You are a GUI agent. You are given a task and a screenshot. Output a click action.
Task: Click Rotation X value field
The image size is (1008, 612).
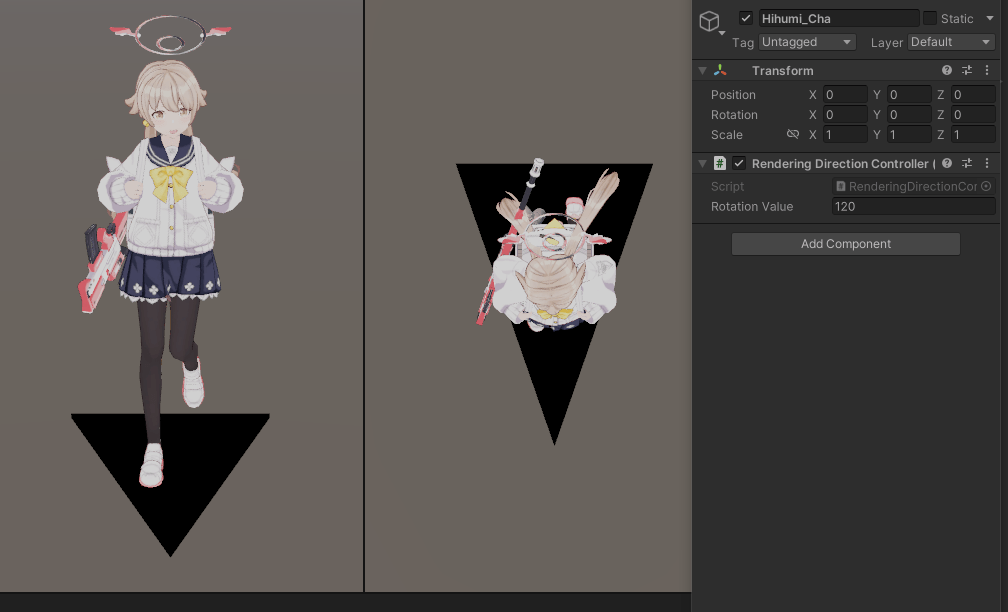pos(845,114)
